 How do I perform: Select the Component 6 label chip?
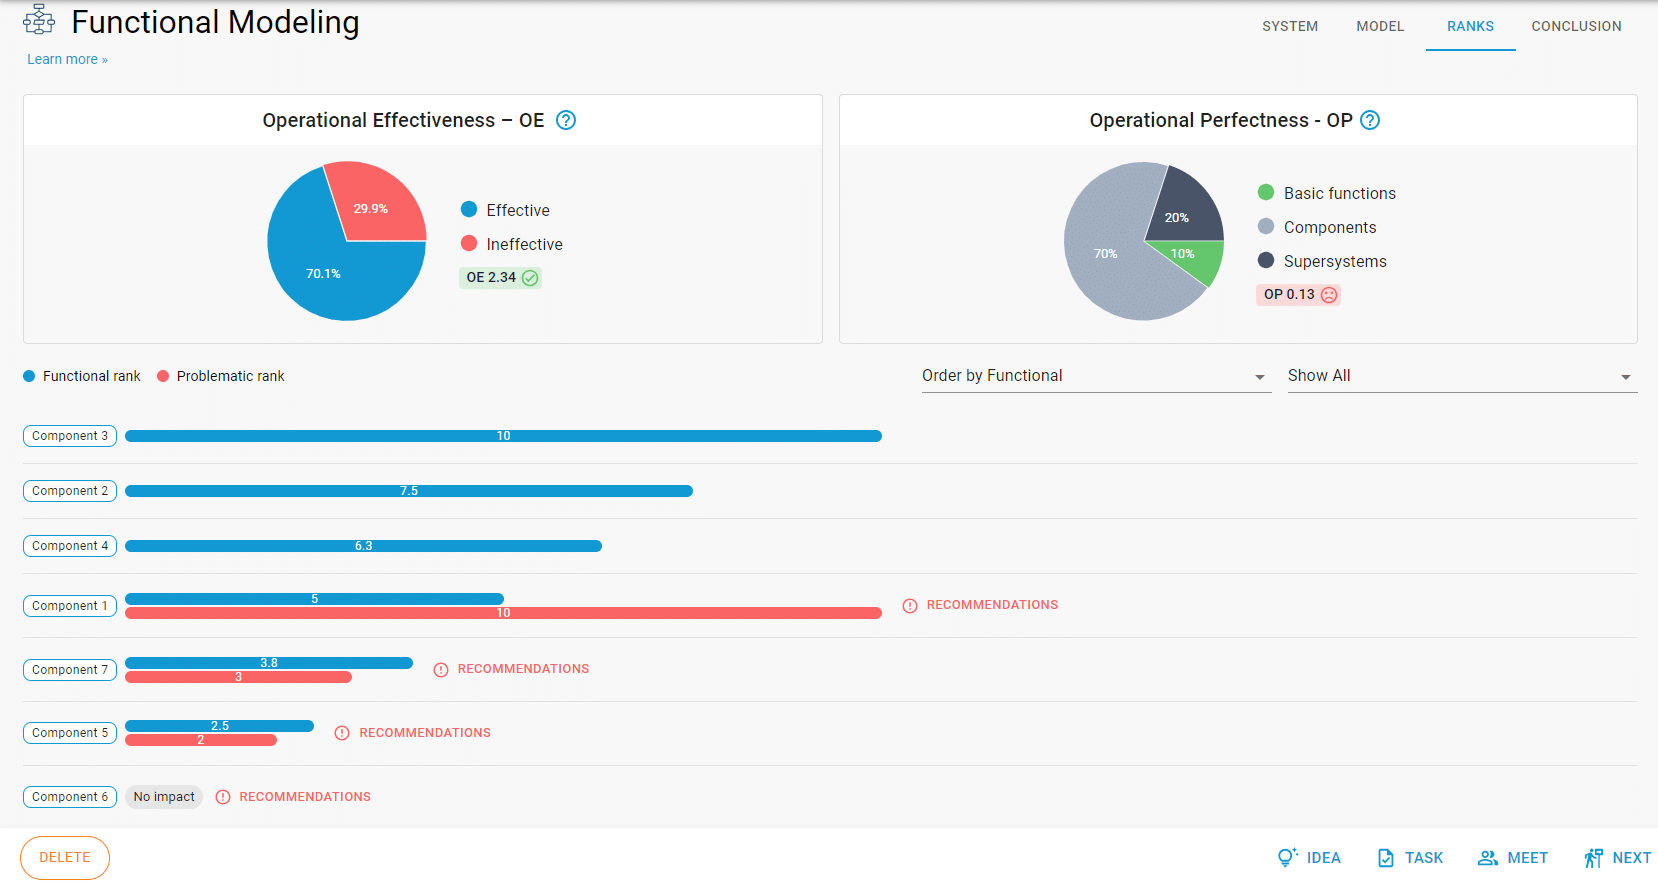70,797
